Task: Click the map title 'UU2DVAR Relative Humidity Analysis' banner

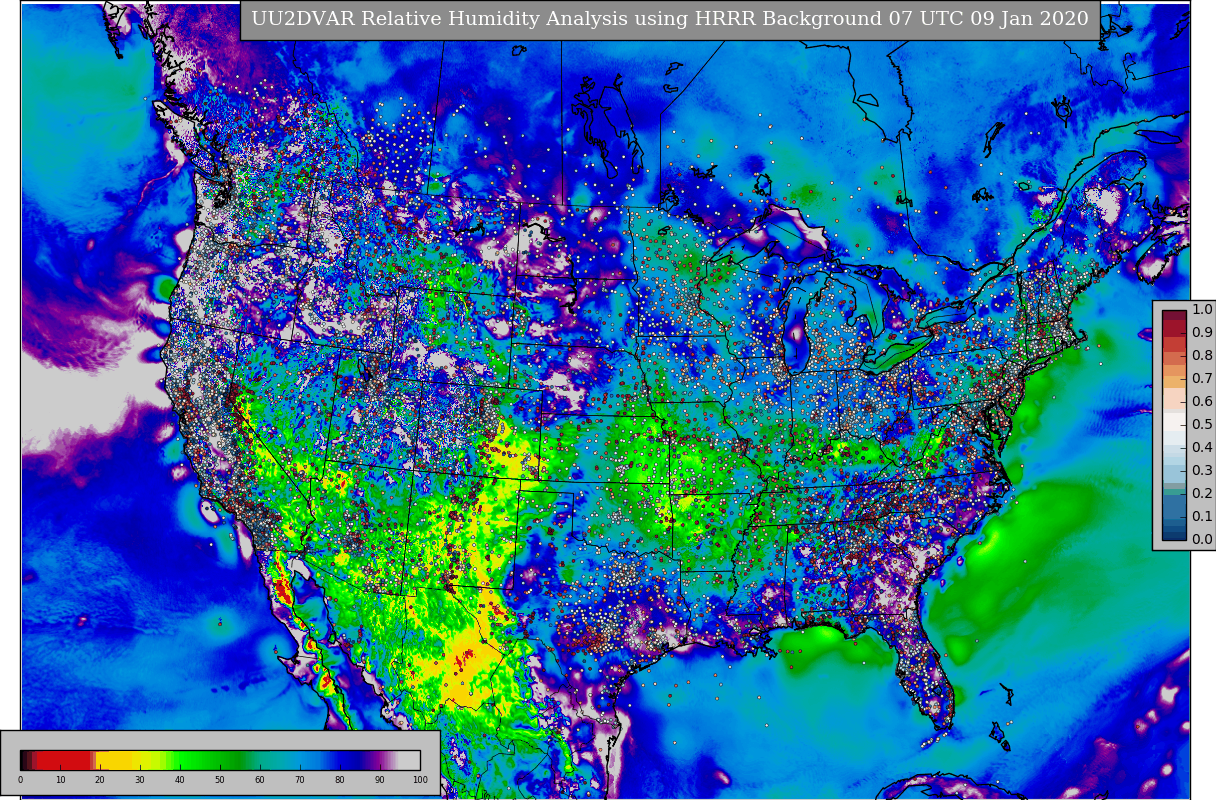Action: [670, 19]
